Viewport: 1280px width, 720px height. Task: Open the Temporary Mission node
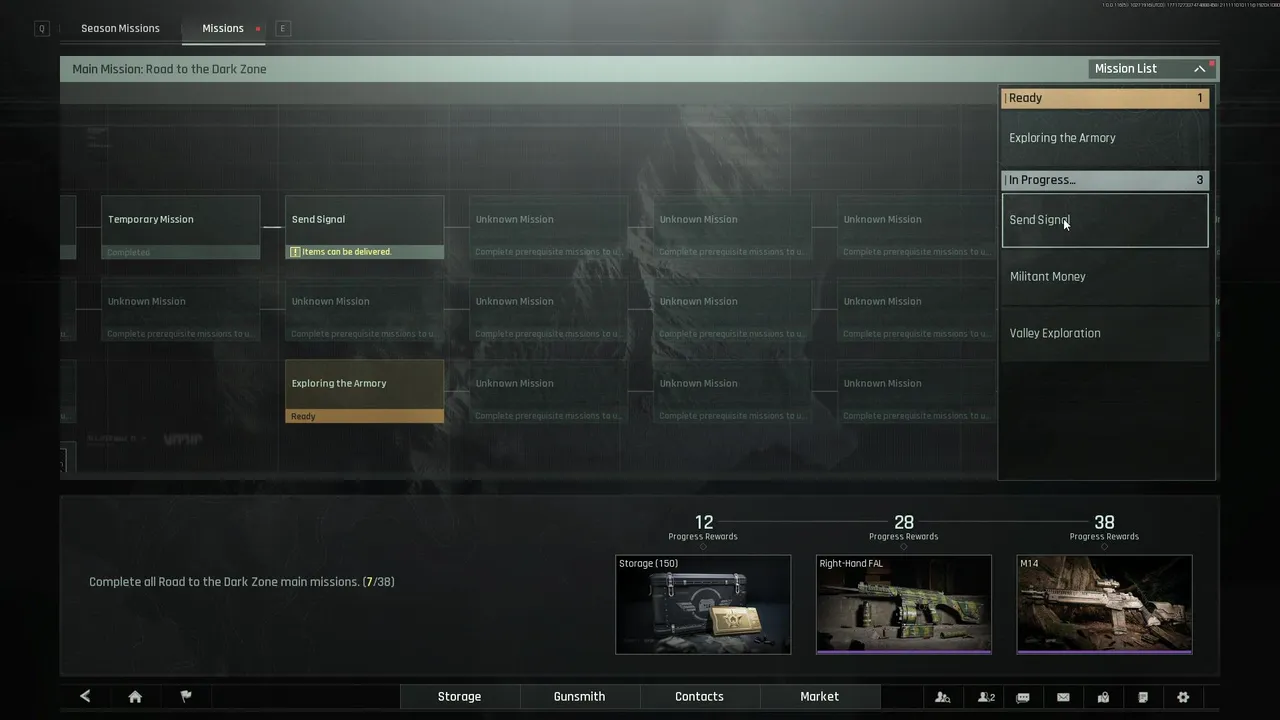coord(180,227)
